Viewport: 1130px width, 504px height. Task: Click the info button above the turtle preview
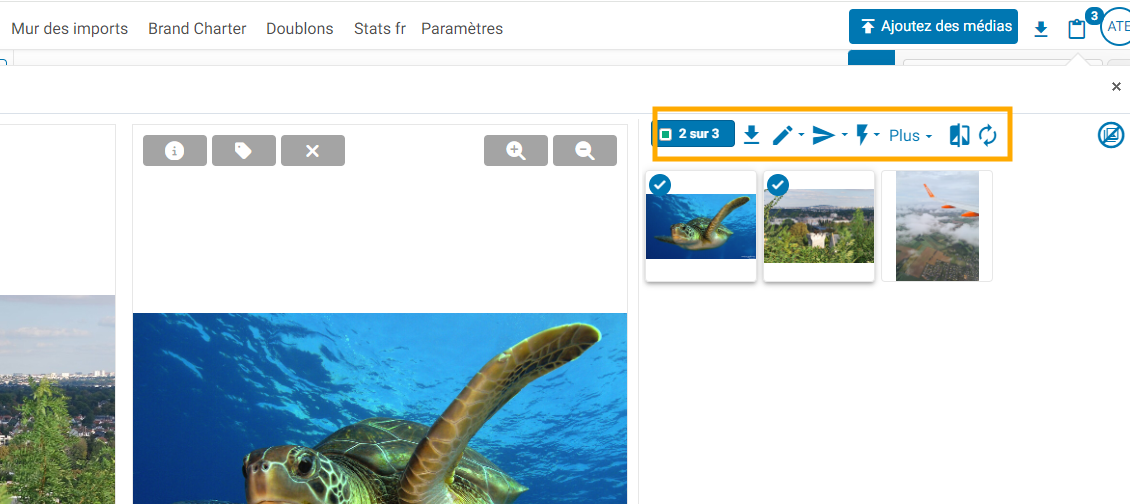point(174,151)
